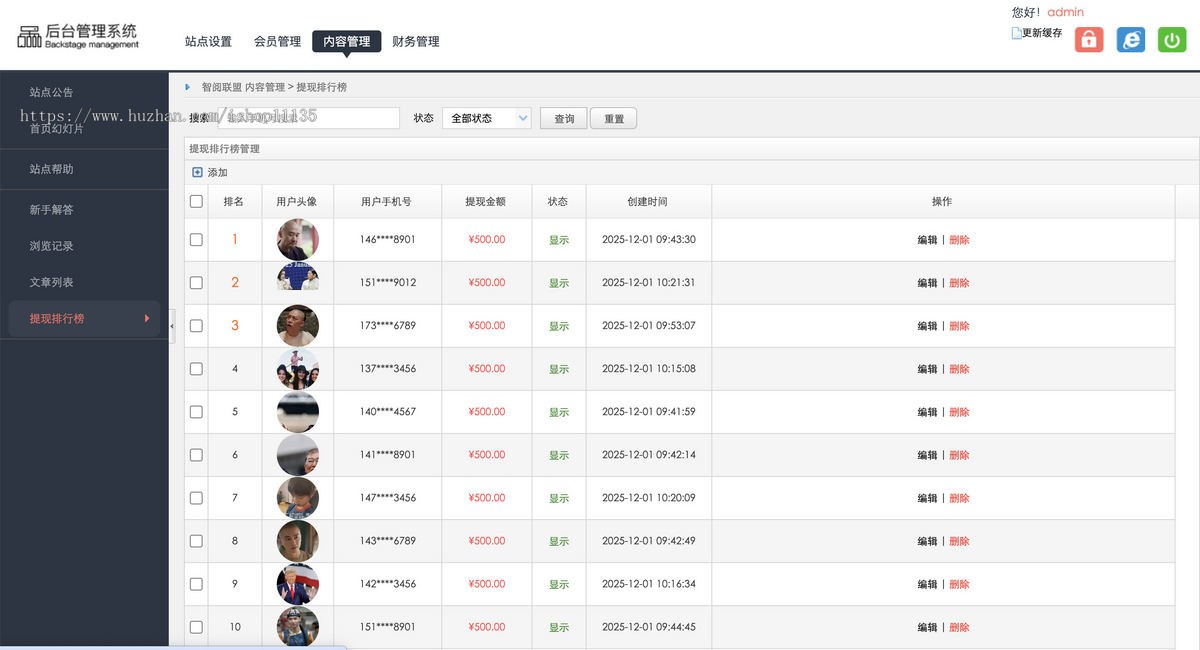The height and width of the screenshot is (650, 1200).
Task: Click the red lock icon in the header
Action: pos(1088,39)
